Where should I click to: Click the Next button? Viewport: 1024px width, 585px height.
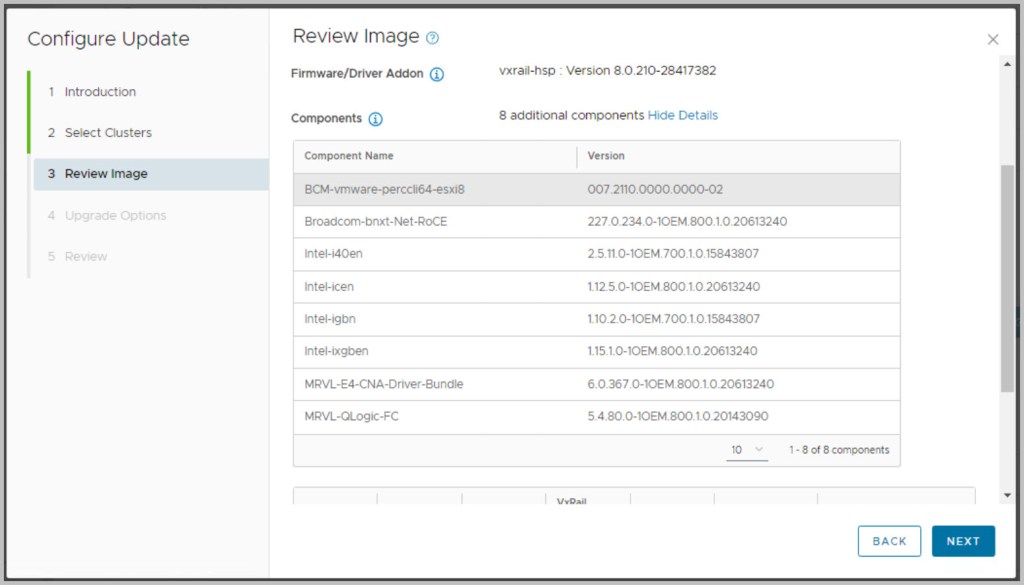[x=962, y=541]
